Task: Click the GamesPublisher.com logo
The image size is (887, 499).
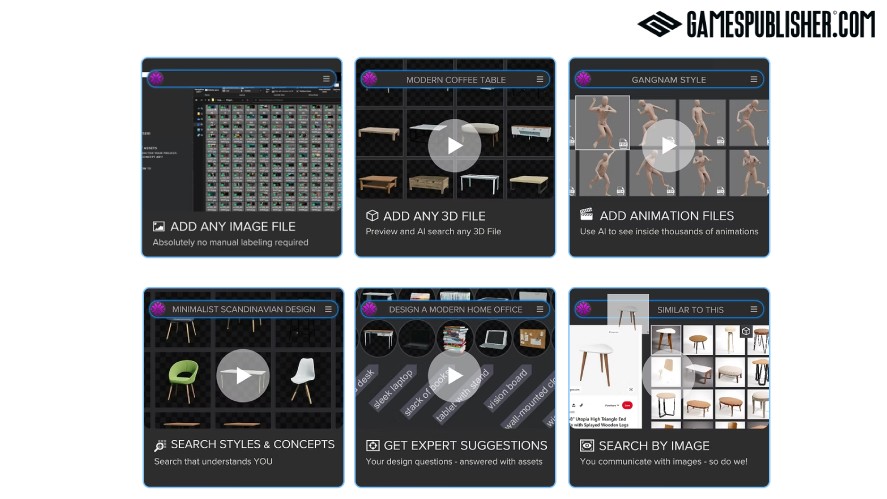Action: pos(756,24)
